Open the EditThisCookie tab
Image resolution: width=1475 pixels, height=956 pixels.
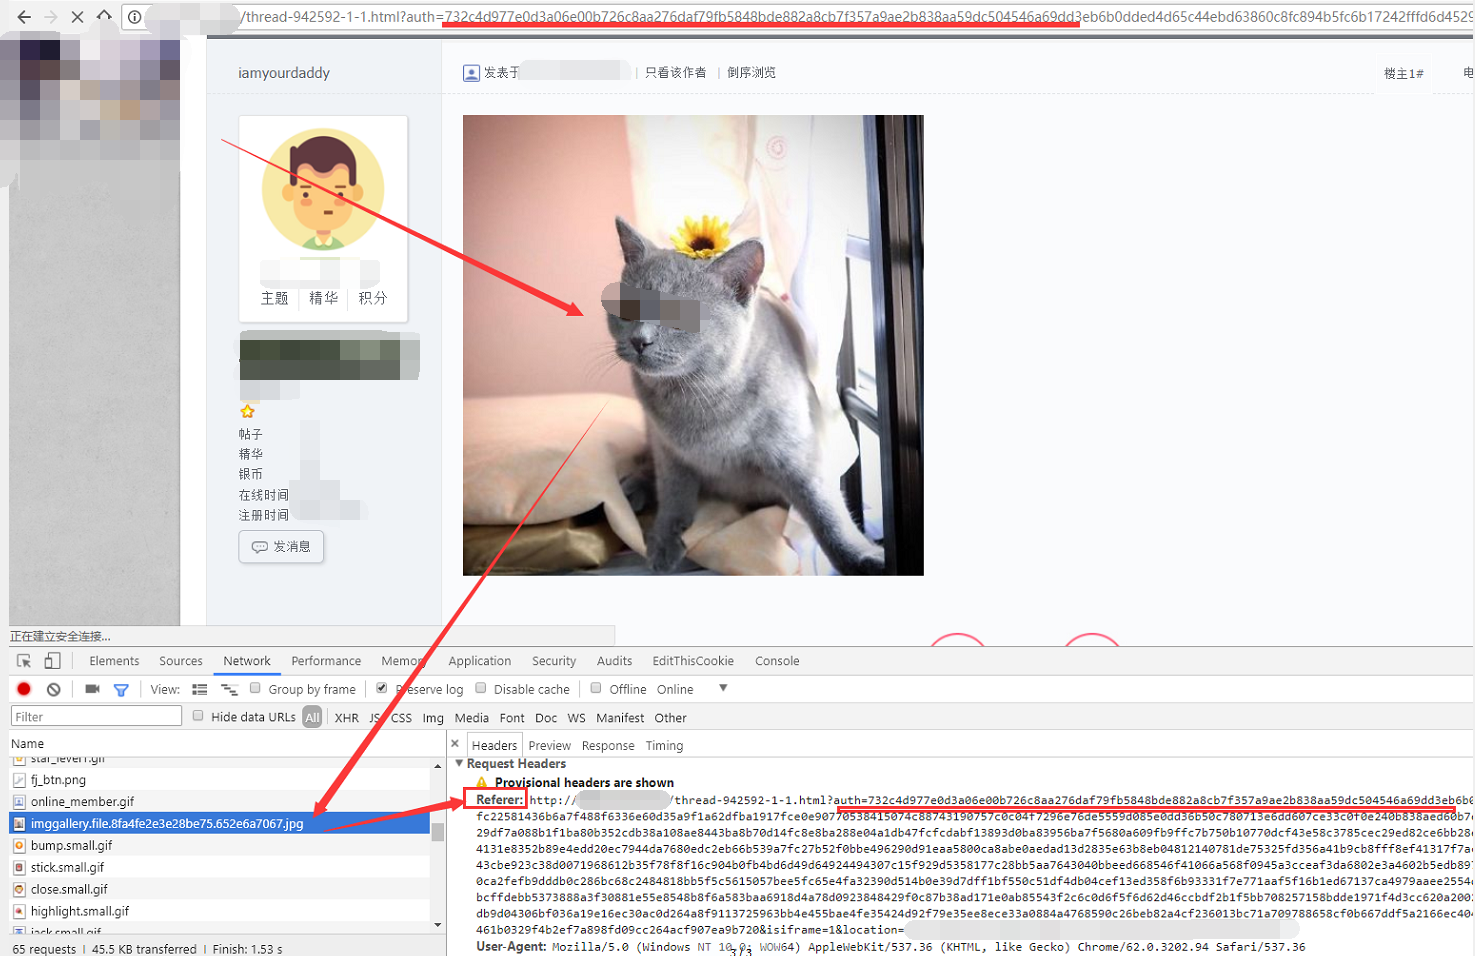click(693, 661)
